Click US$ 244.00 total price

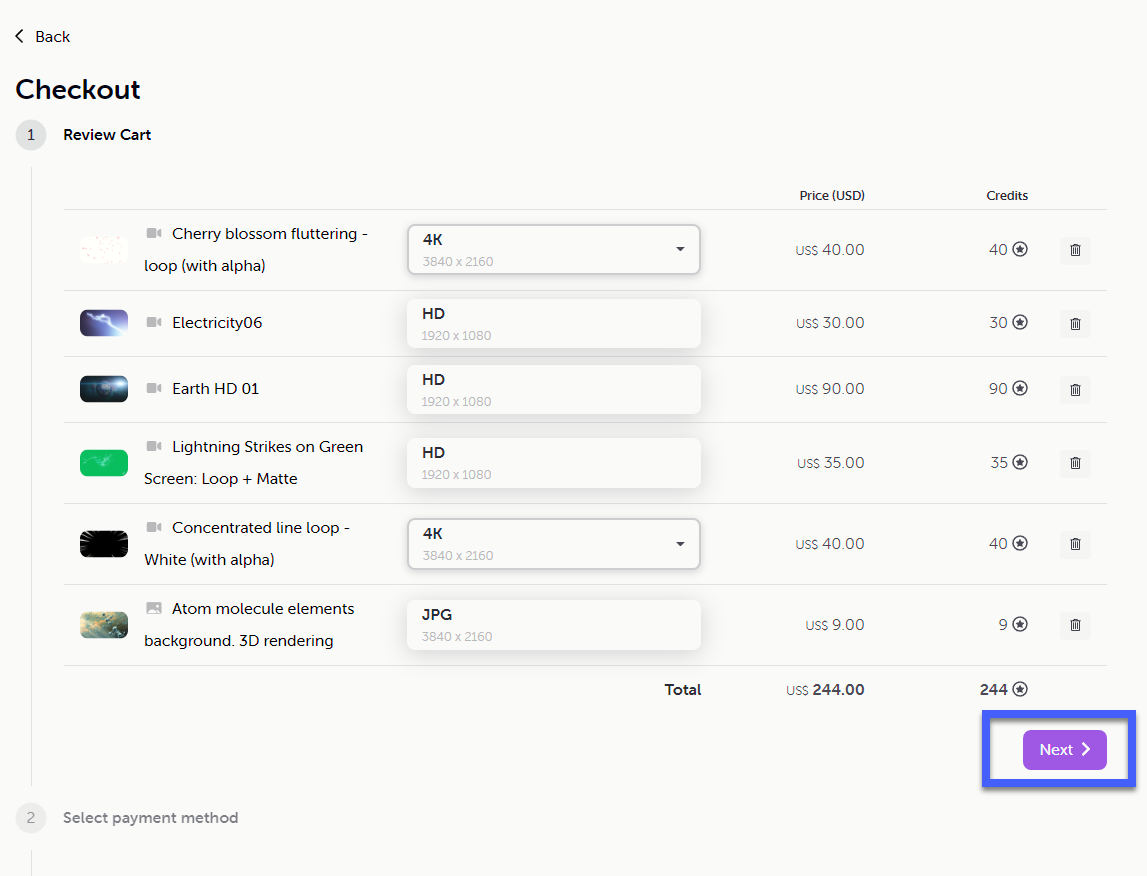point(825,690)
